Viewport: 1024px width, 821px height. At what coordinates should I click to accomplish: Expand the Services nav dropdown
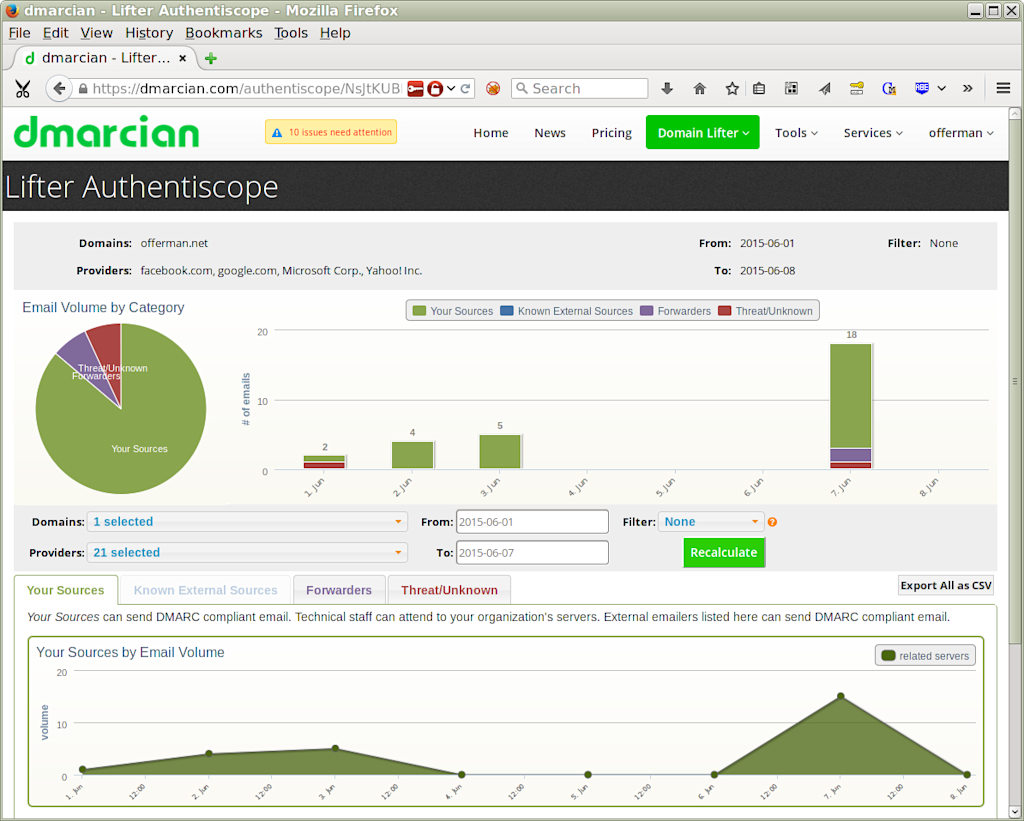coord(873,133)
